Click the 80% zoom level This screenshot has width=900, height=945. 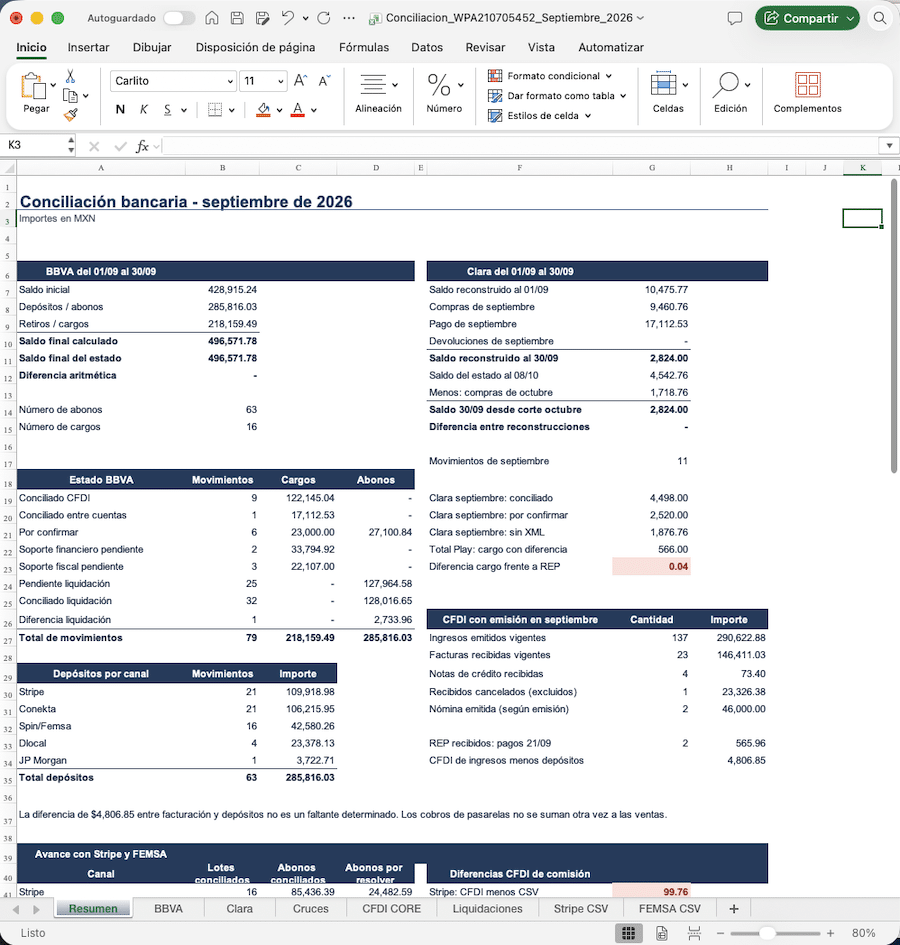click(x=864, y=933)
